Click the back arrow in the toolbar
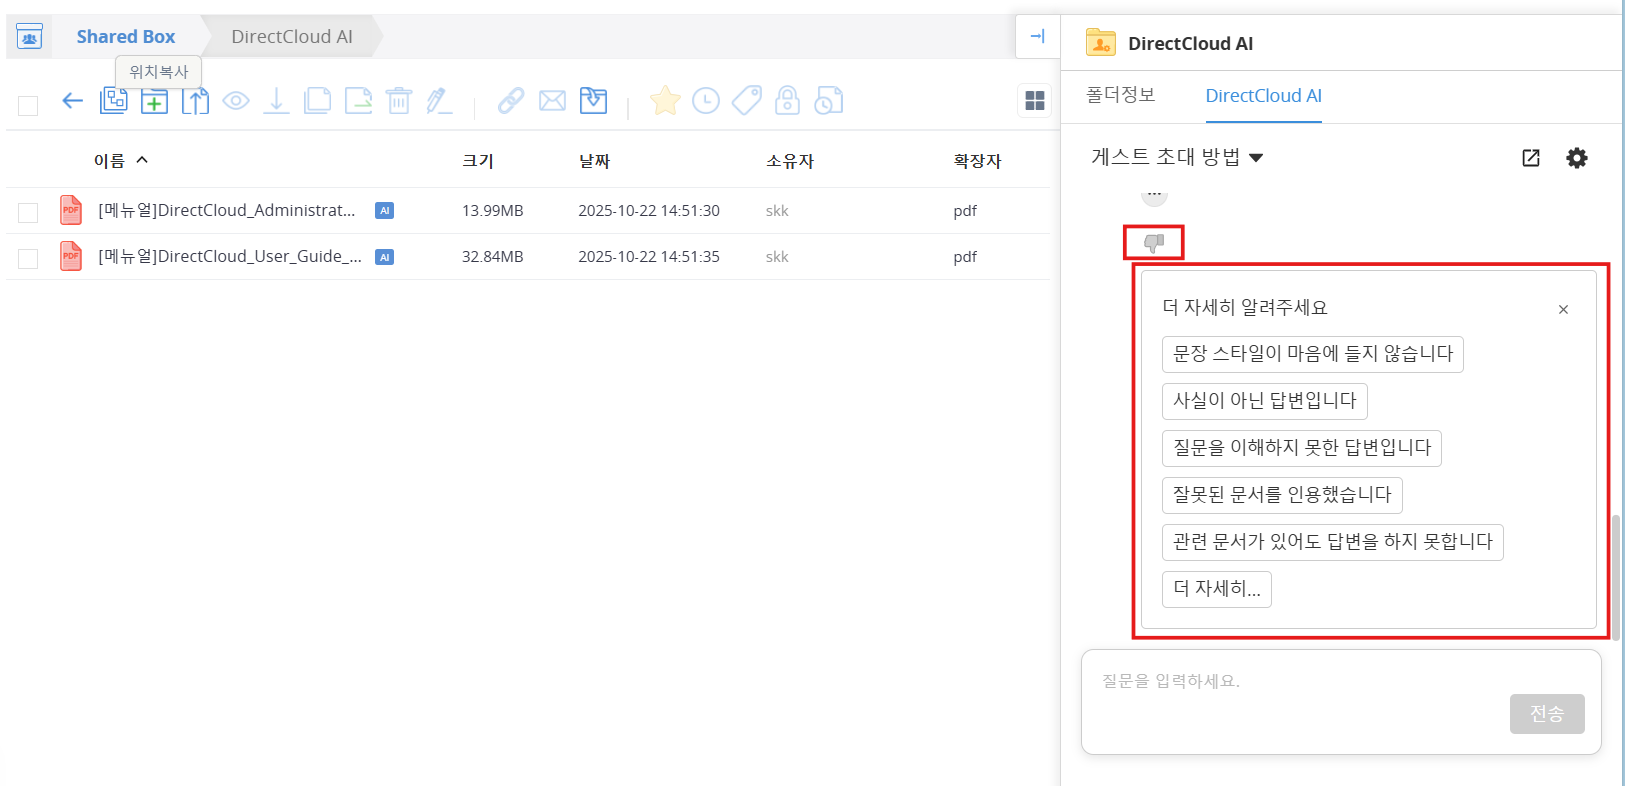Screen dimensions: 1625x786 [72, 101]
